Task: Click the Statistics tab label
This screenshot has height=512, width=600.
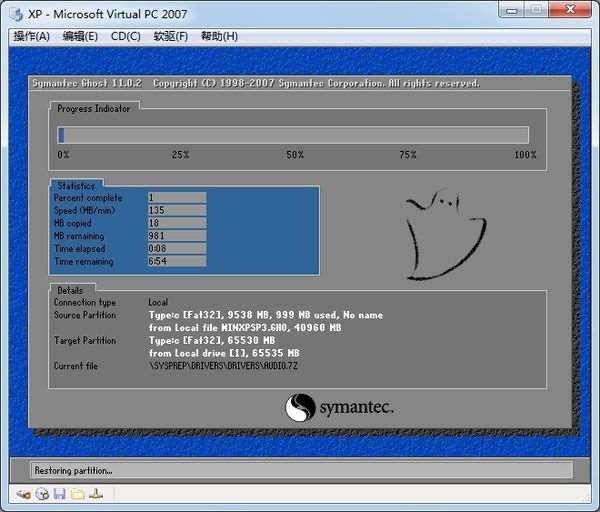Action: coord(76,186)
